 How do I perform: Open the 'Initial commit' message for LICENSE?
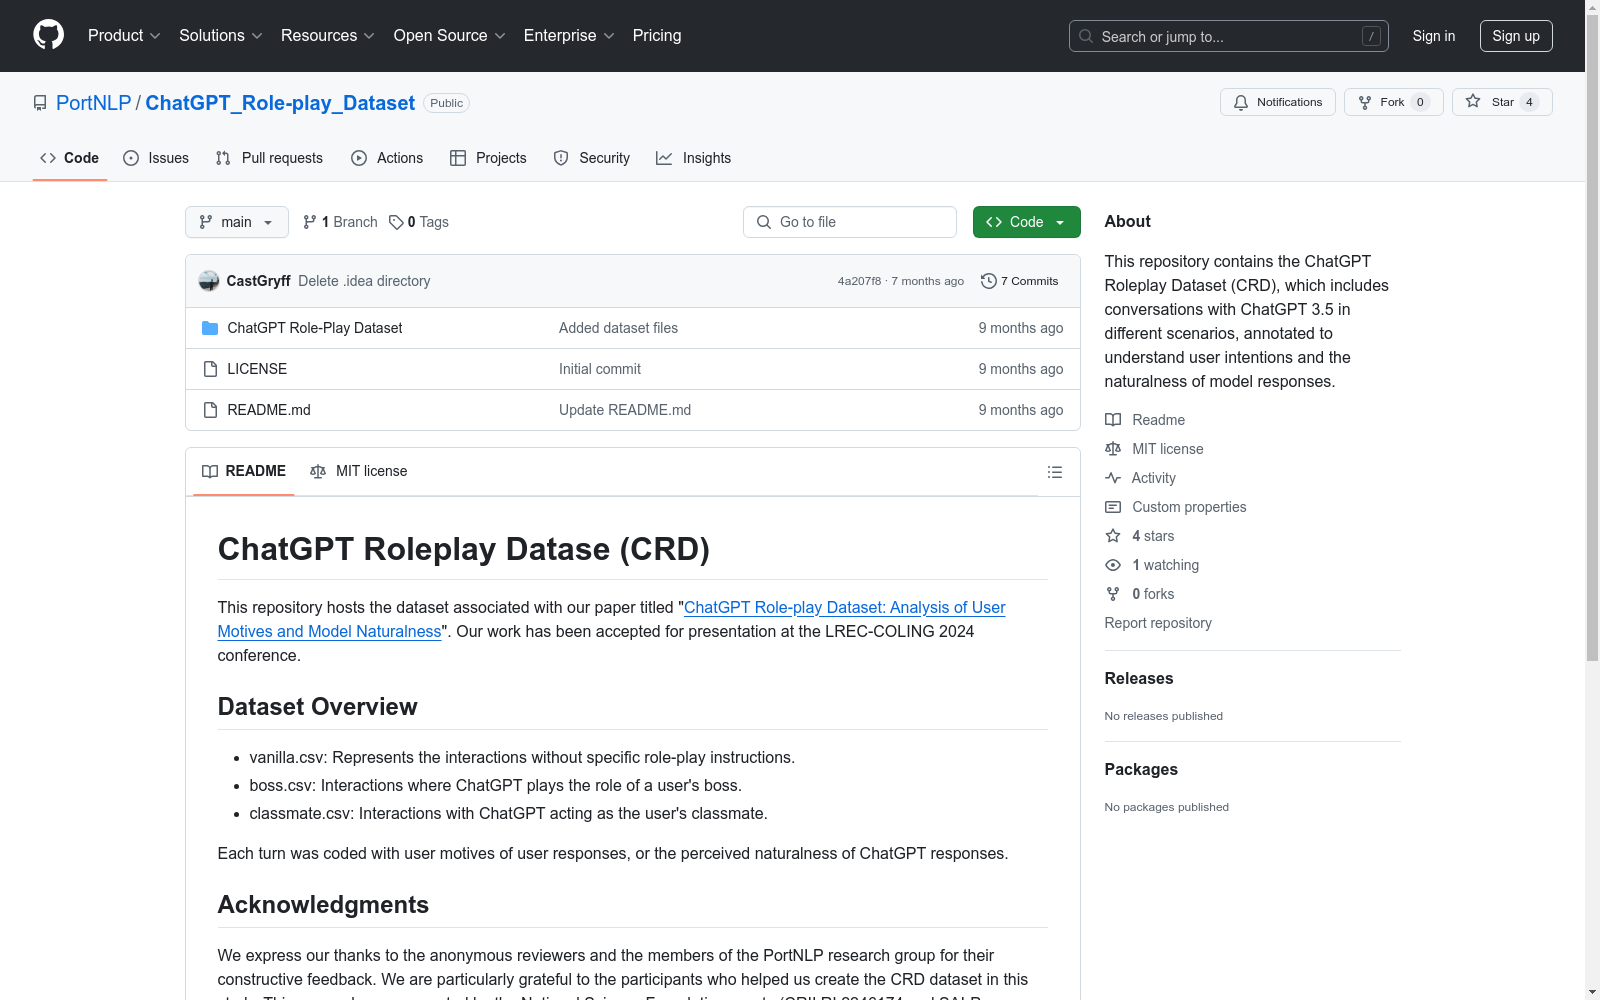click(x=600, y=369)
